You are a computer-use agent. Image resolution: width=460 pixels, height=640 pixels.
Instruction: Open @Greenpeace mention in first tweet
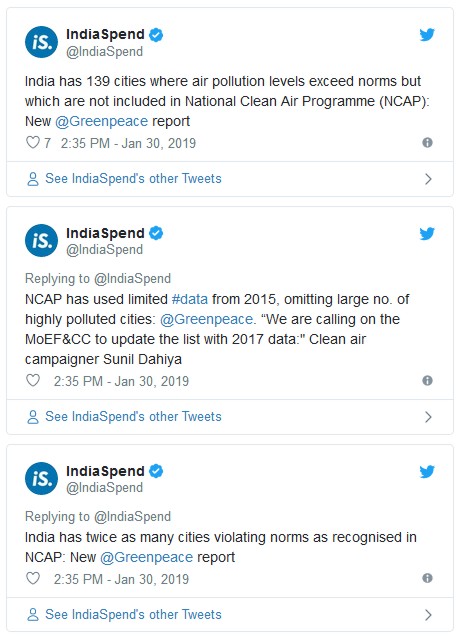[x=101, y=121]
